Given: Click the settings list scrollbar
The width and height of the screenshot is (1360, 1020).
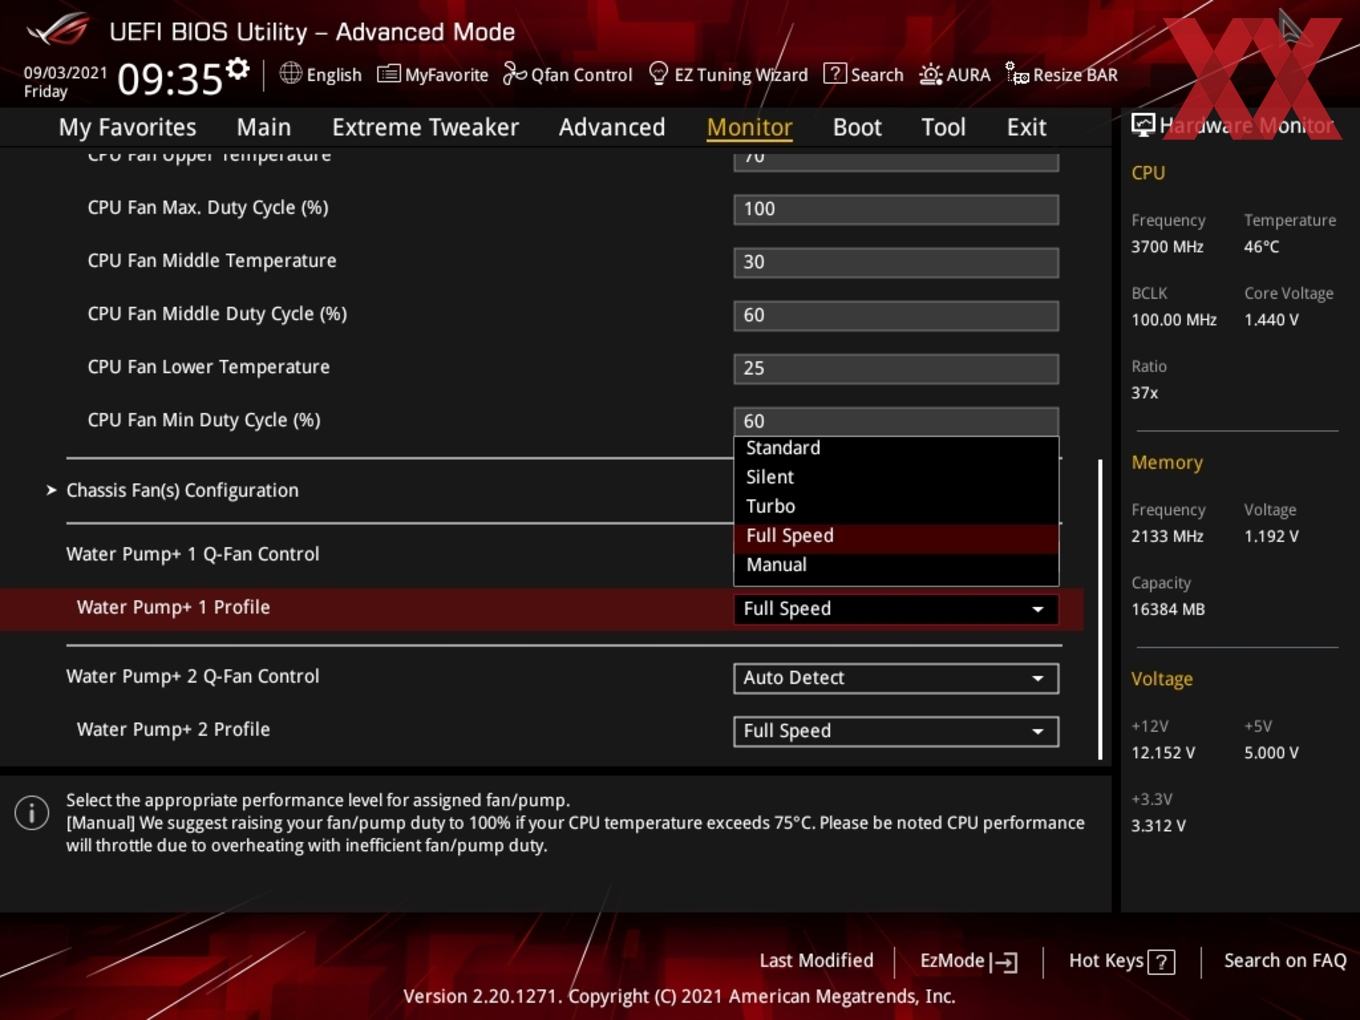Looking at the screenshot, I should click(1101, 609).
